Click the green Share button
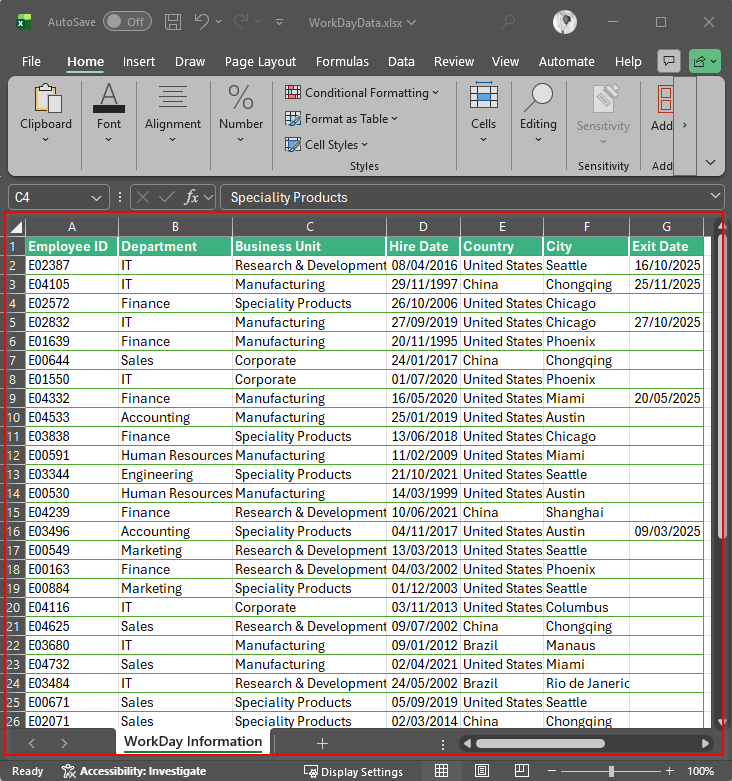This screenshot has height=781, width=732. point(705,61)
